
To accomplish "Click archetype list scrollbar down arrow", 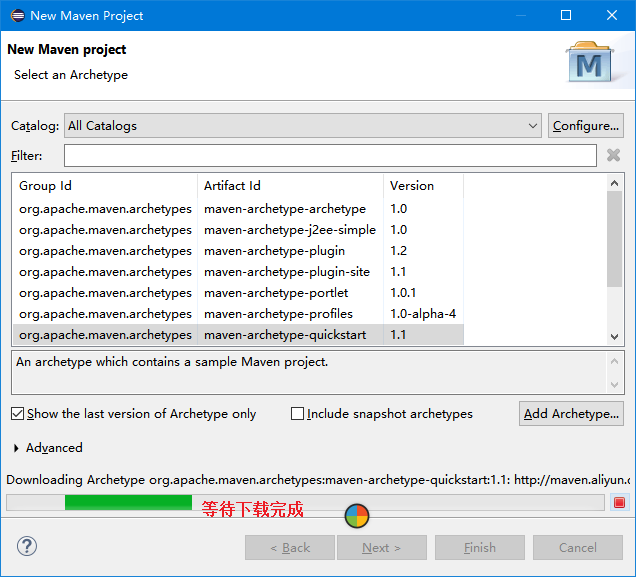I will tap(615, 337).
